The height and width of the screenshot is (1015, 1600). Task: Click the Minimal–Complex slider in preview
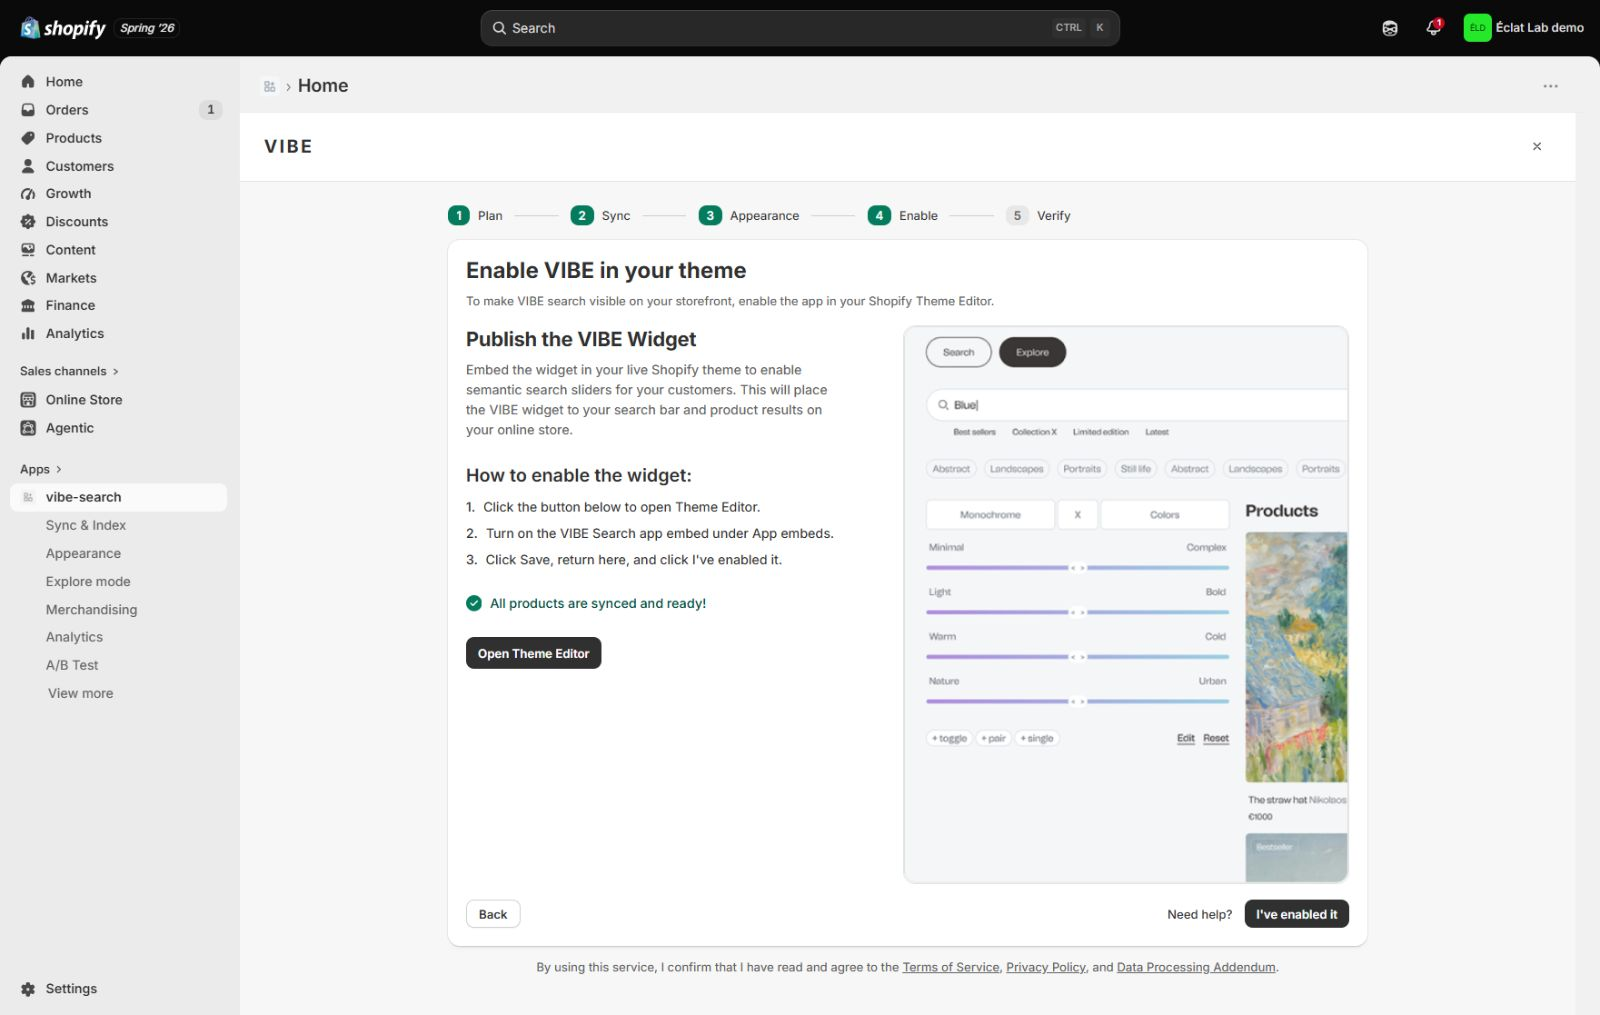pyautogui.click(x=1078, y=567)
